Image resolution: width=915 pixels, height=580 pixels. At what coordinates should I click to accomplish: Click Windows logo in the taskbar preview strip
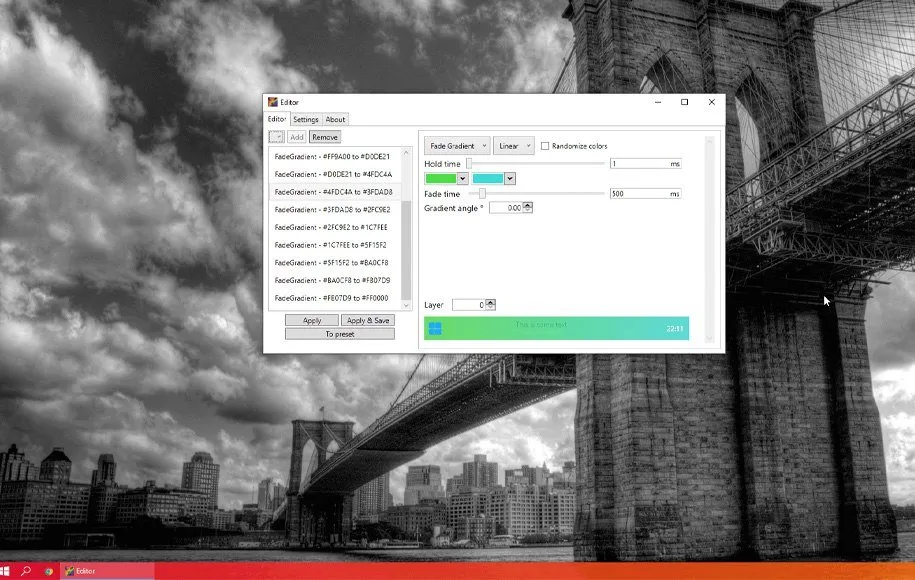435,328
